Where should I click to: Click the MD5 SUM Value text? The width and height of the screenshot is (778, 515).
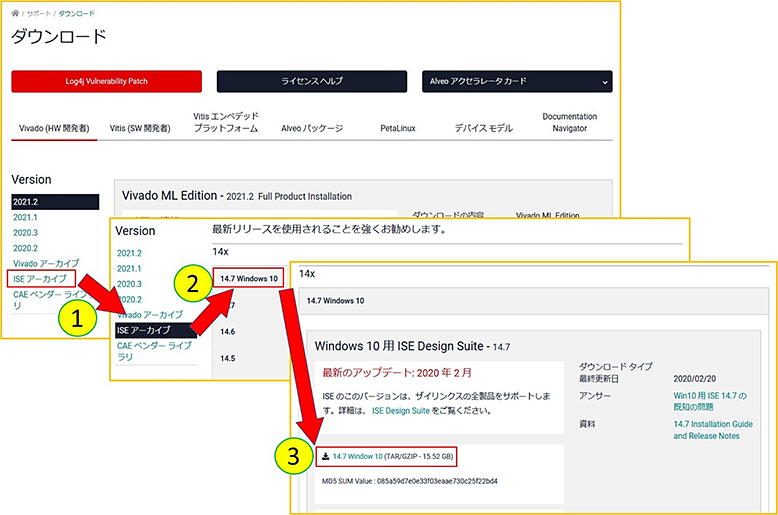coord(410,481)
